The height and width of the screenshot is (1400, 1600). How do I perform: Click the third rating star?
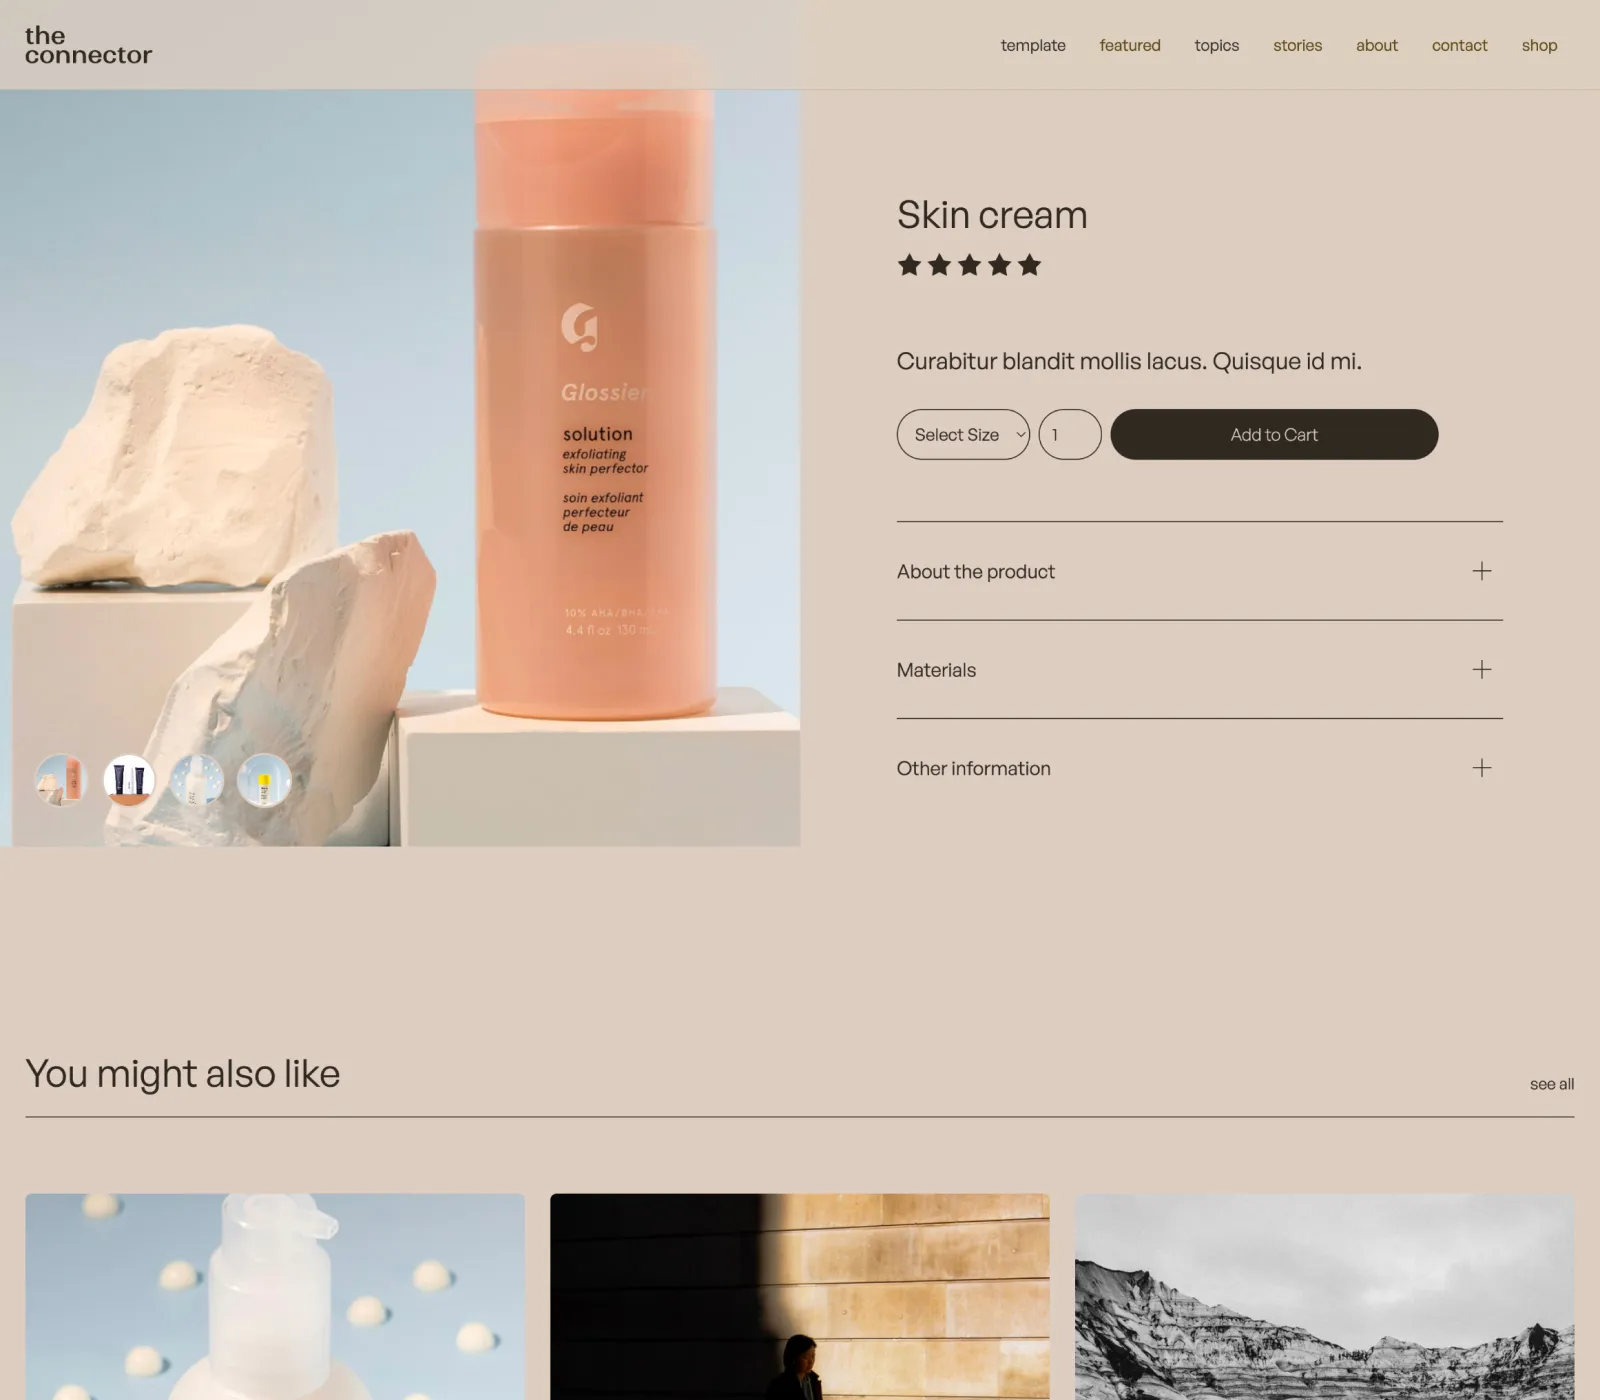pyautogui.click(x=969, y=265)
